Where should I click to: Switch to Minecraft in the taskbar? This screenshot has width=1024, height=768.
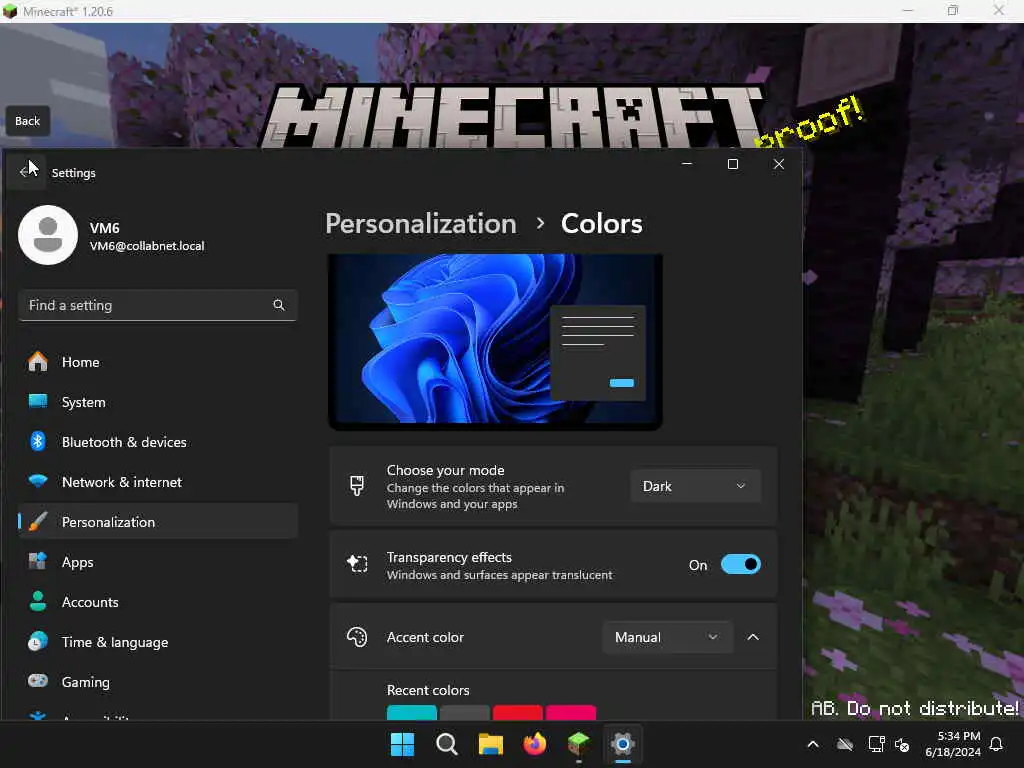click(579, 744)
